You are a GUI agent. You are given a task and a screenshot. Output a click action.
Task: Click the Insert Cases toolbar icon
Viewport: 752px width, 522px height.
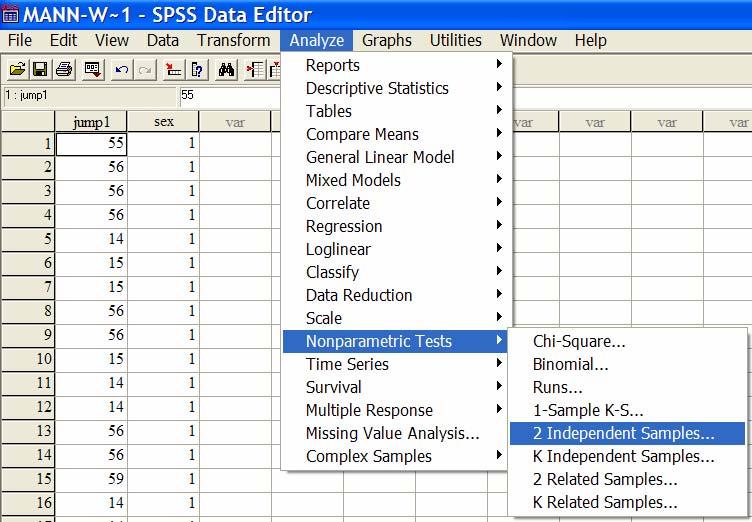(x=255, y=70)
